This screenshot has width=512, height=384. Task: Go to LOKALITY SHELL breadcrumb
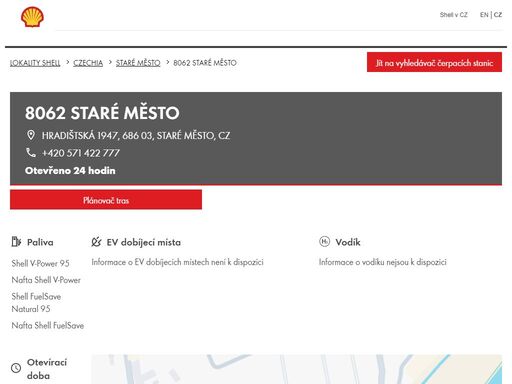click(x=35, y=63)
